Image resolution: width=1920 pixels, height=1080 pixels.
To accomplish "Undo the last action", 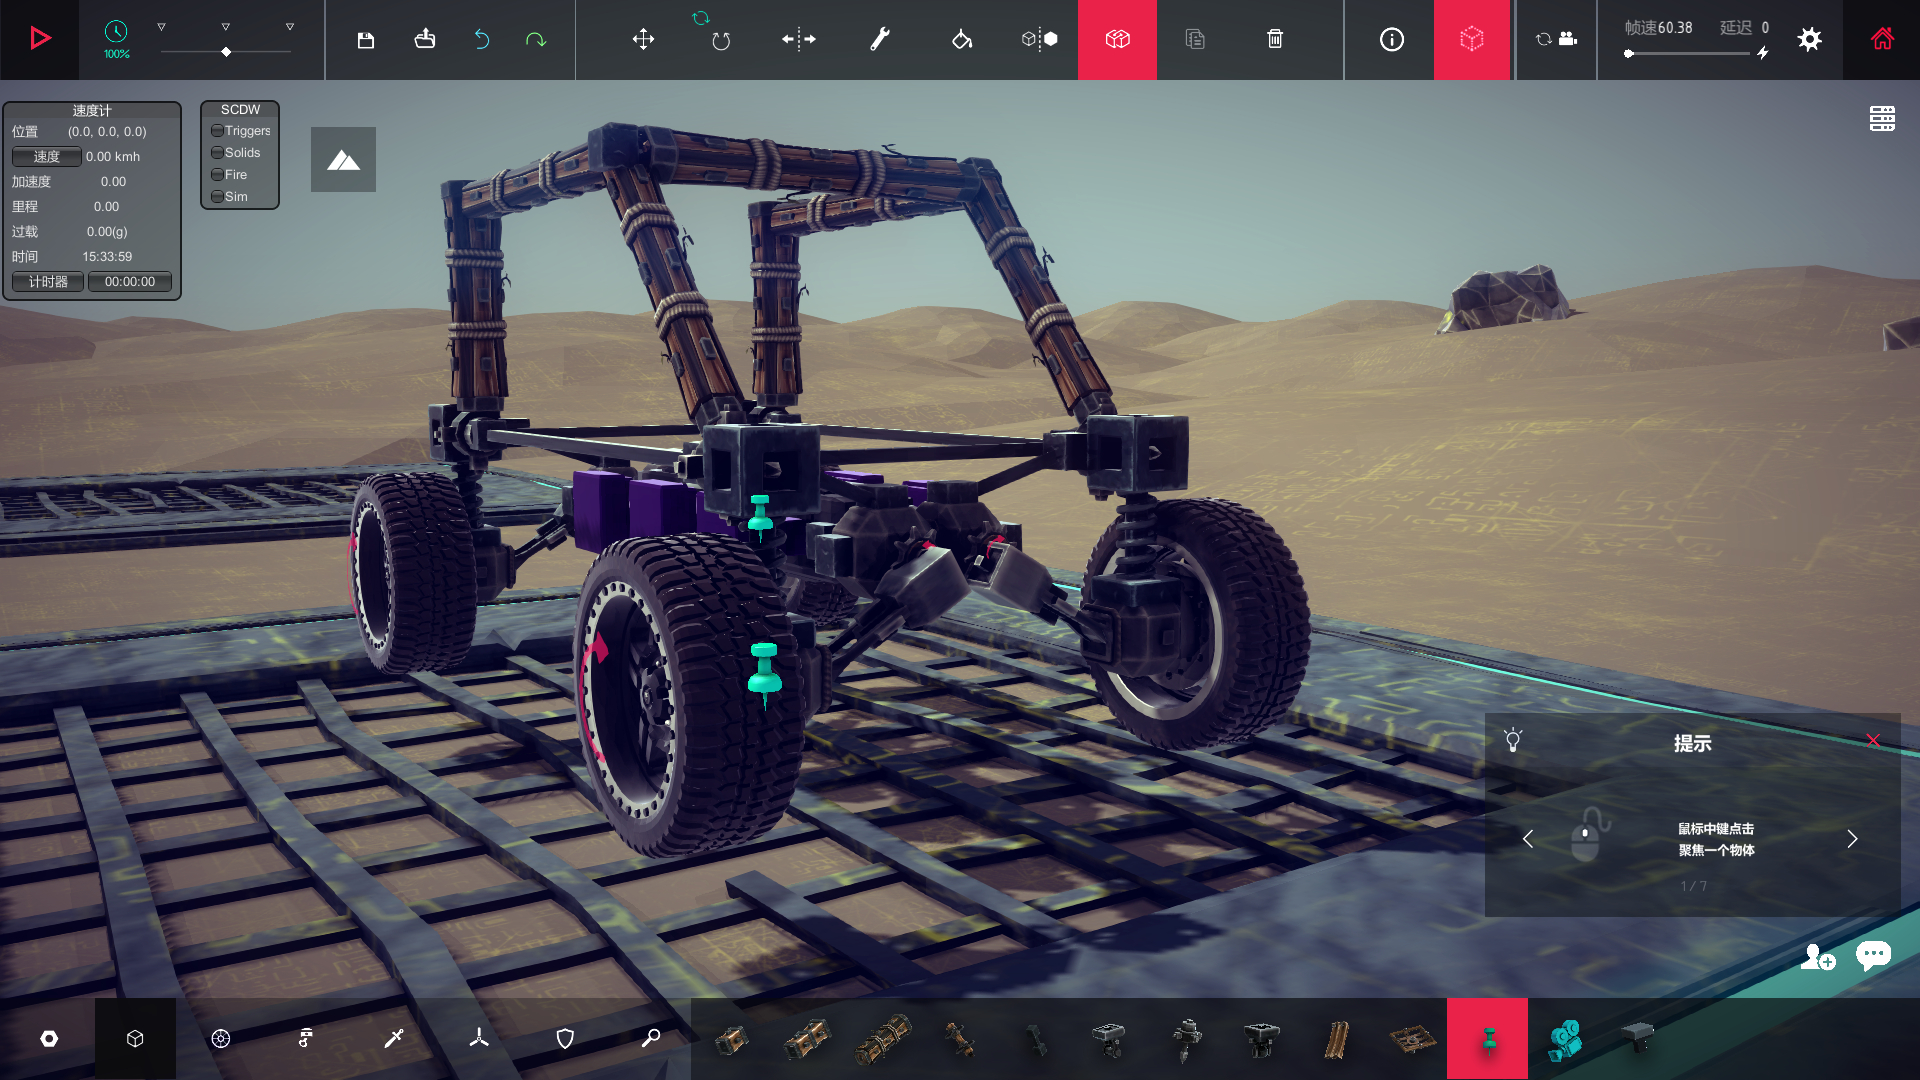I will [x=481, y=39].
